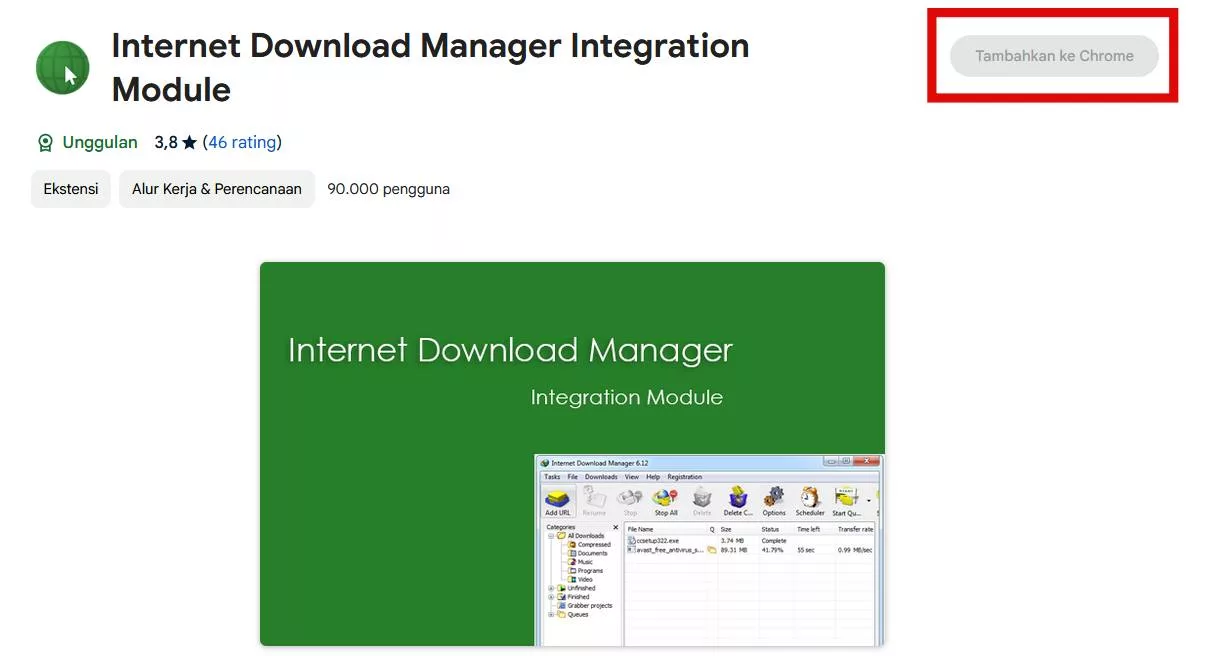Open the green IDM promo screenshot thumbnail
This screenshot has width=1214, height=656.
point(572,454)
